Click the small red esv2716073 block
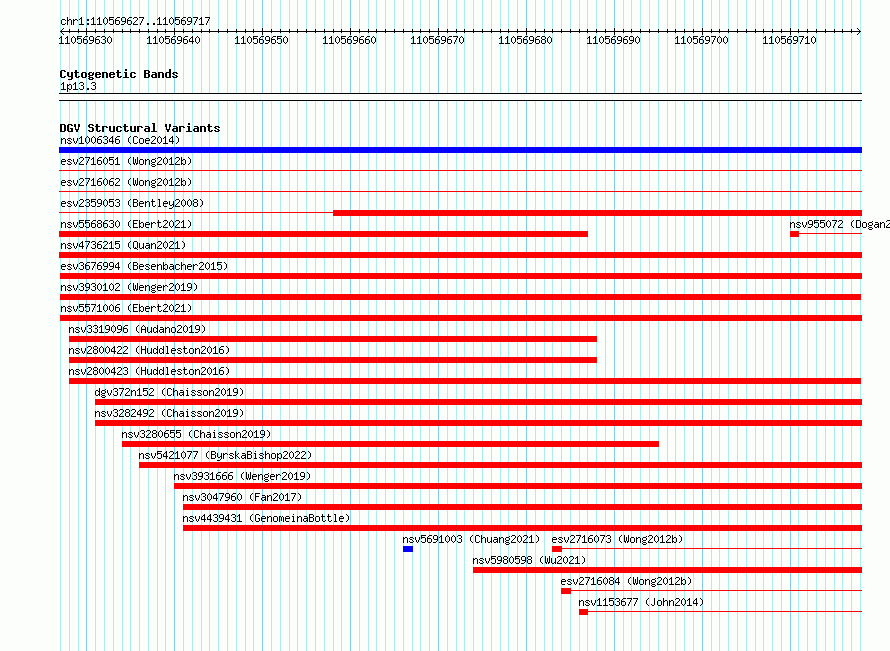 tap(557, 549)
